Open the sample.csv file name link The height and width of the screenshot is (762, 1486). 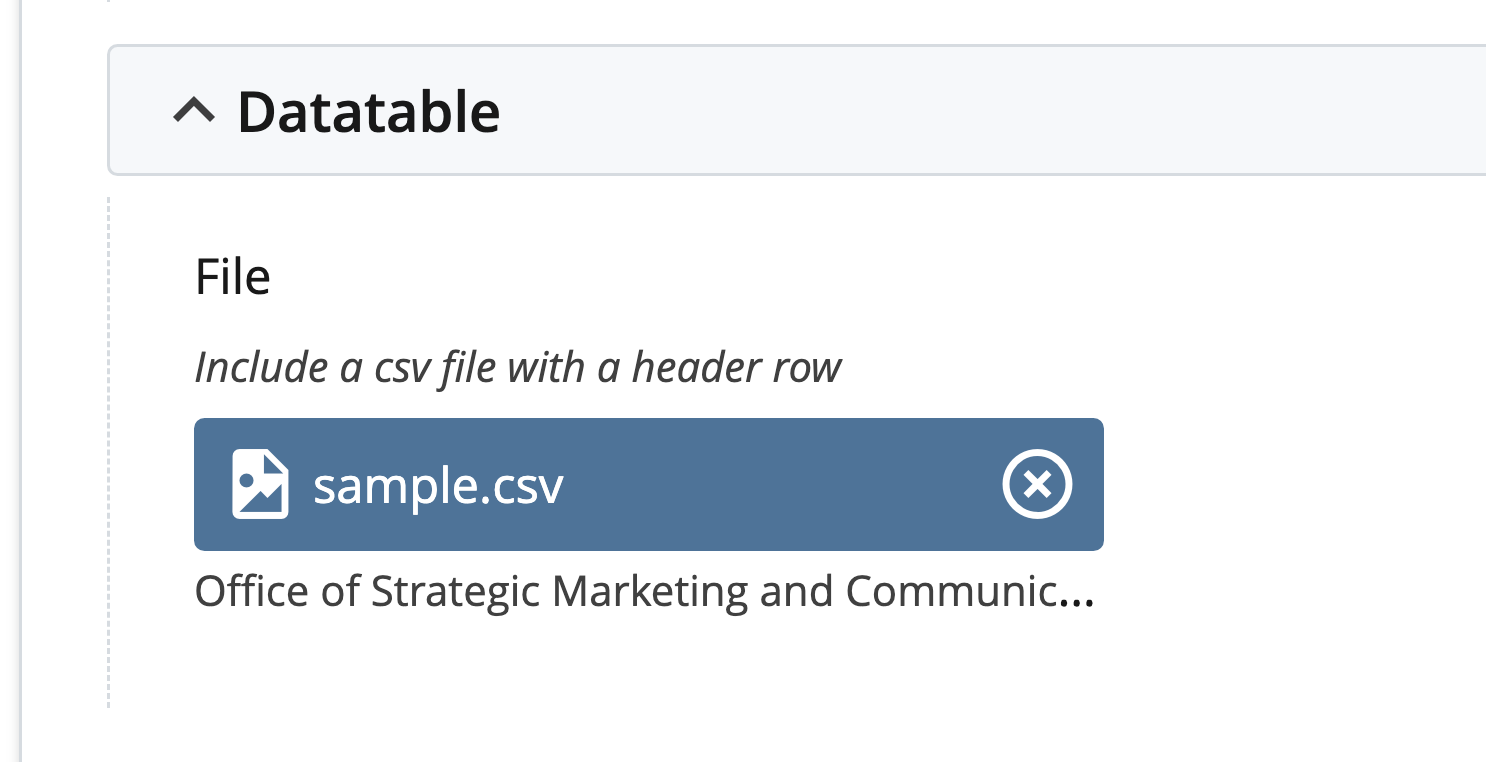click(438, 486)
